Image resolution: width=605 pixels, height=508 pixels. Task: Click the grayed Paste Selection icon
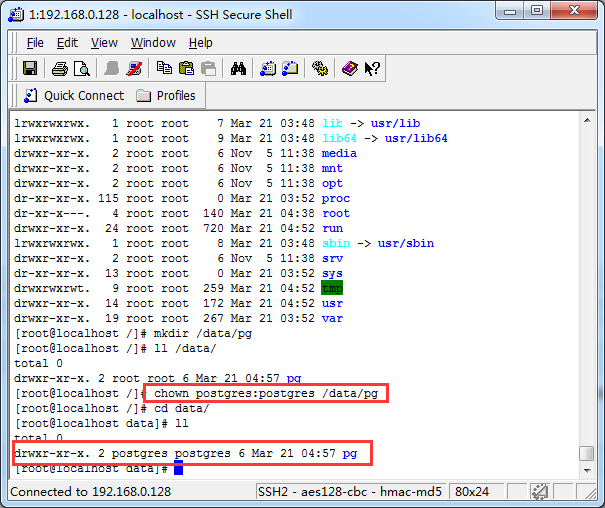point(208,69)
